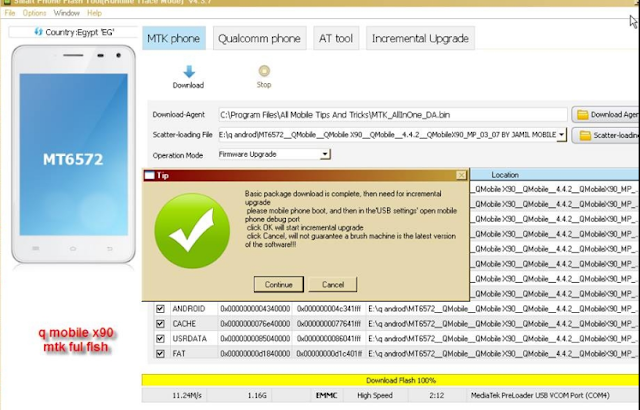Click the blue Download arrow icon
This screenshot has height=410, width=640.
pos(189,72)
